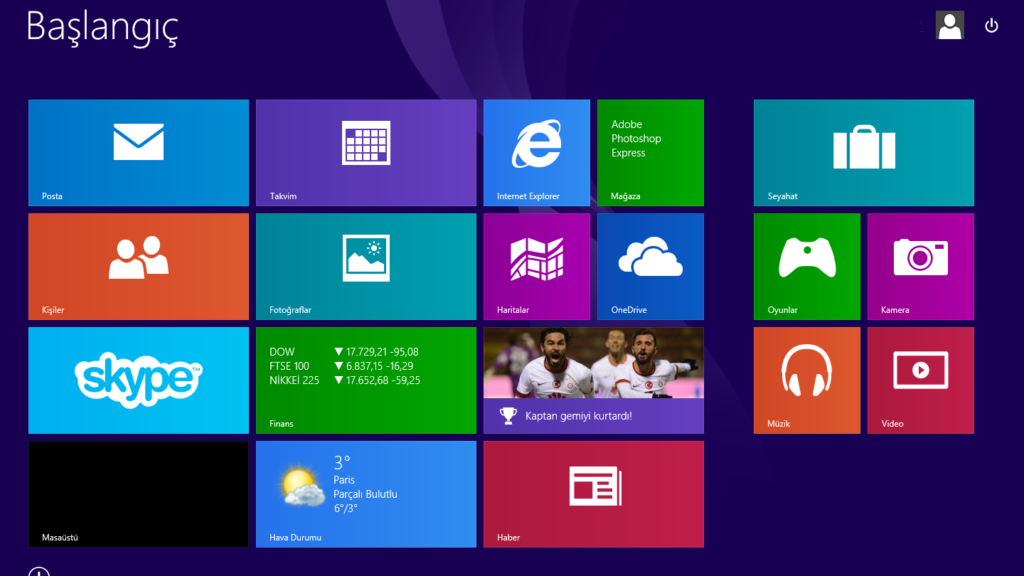Open Mağaza to get Adobe Photoshop Express
Screen dimensions: 1024x576
point(650,152)
